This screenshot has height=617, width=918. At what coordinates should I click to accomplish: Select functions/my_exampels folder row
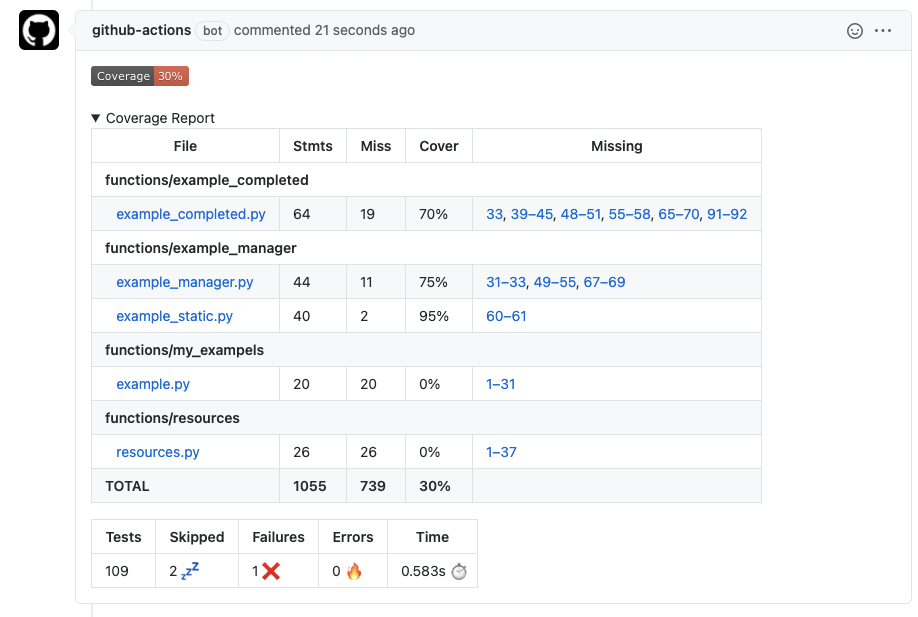pos(426,349)
